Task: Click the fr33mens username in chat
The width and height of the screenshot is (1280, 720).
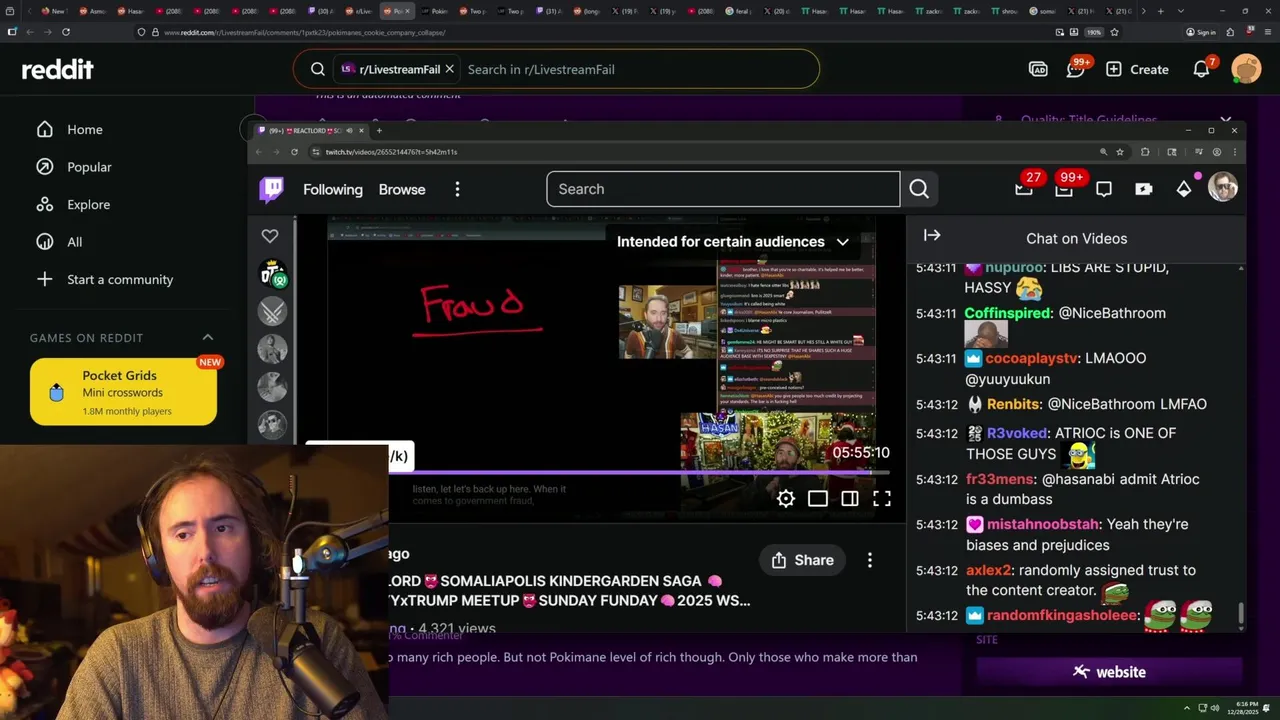Action: click(x=1000, y=479)
